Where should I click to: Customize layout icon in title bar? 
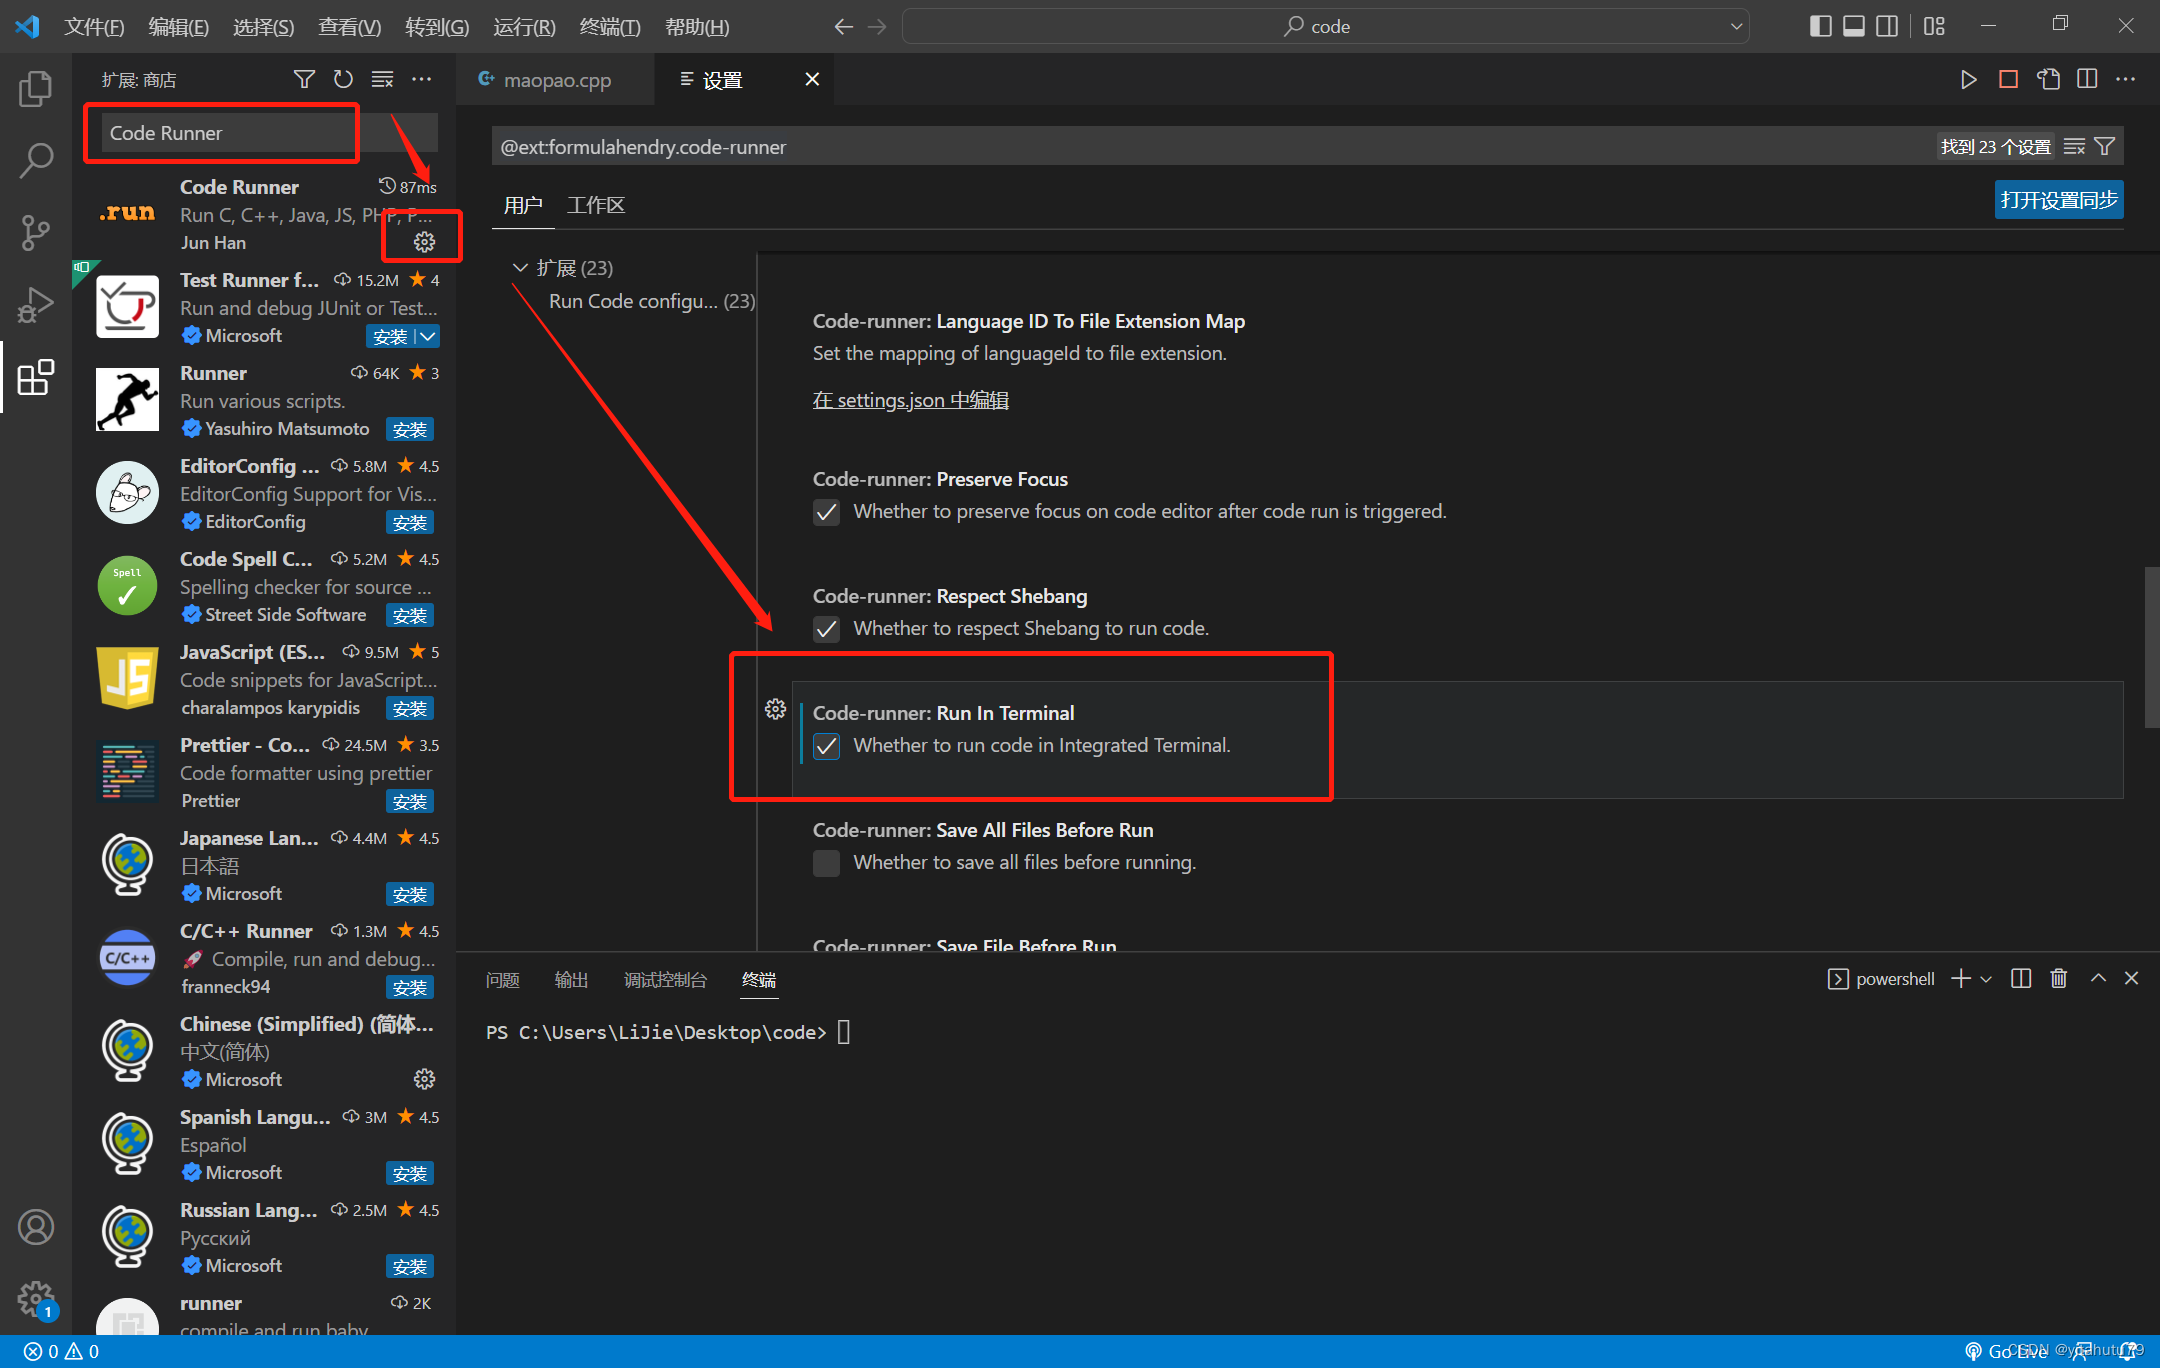click(x=1934, y=26)
